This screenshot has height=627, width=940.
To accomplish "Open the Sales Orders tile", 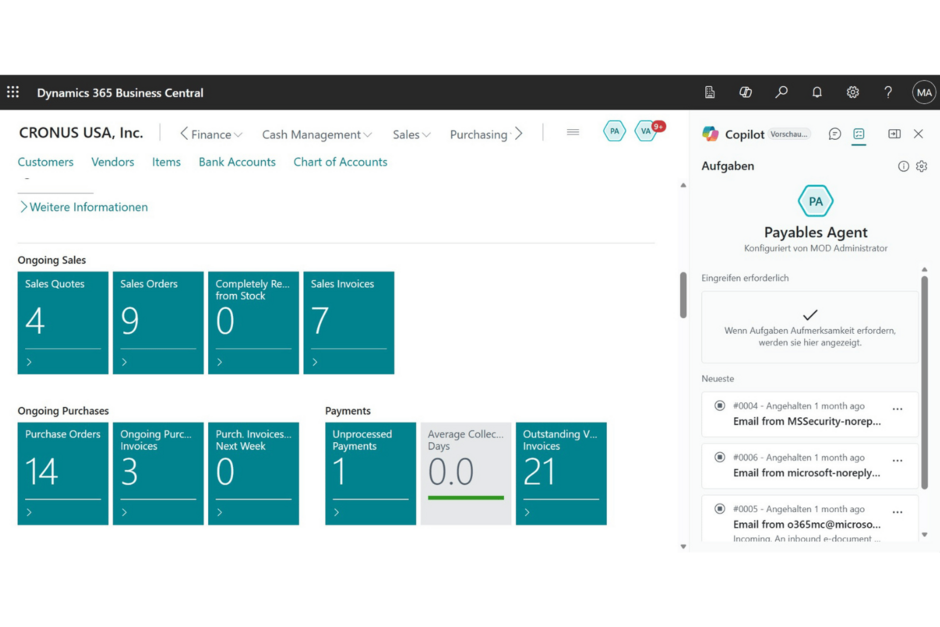I will pyautogui.click(x=158, y=323).
